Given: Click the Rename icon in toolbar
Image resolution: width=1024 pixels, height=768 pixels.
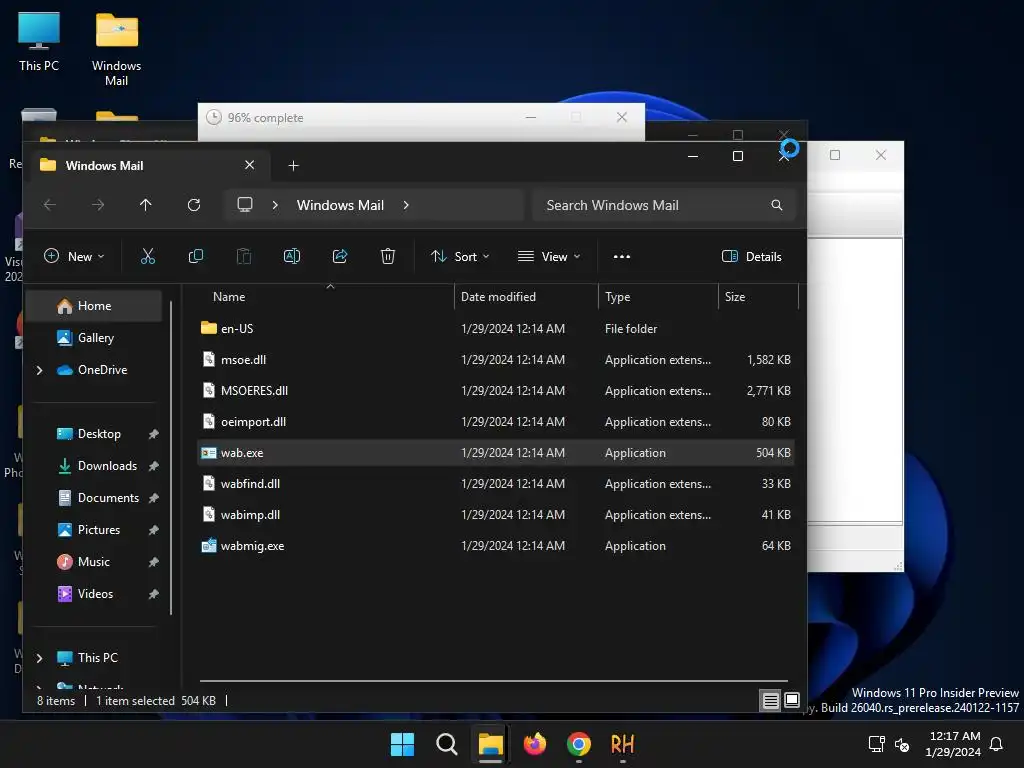Looking at the screenshot, I should pos(292,257).
